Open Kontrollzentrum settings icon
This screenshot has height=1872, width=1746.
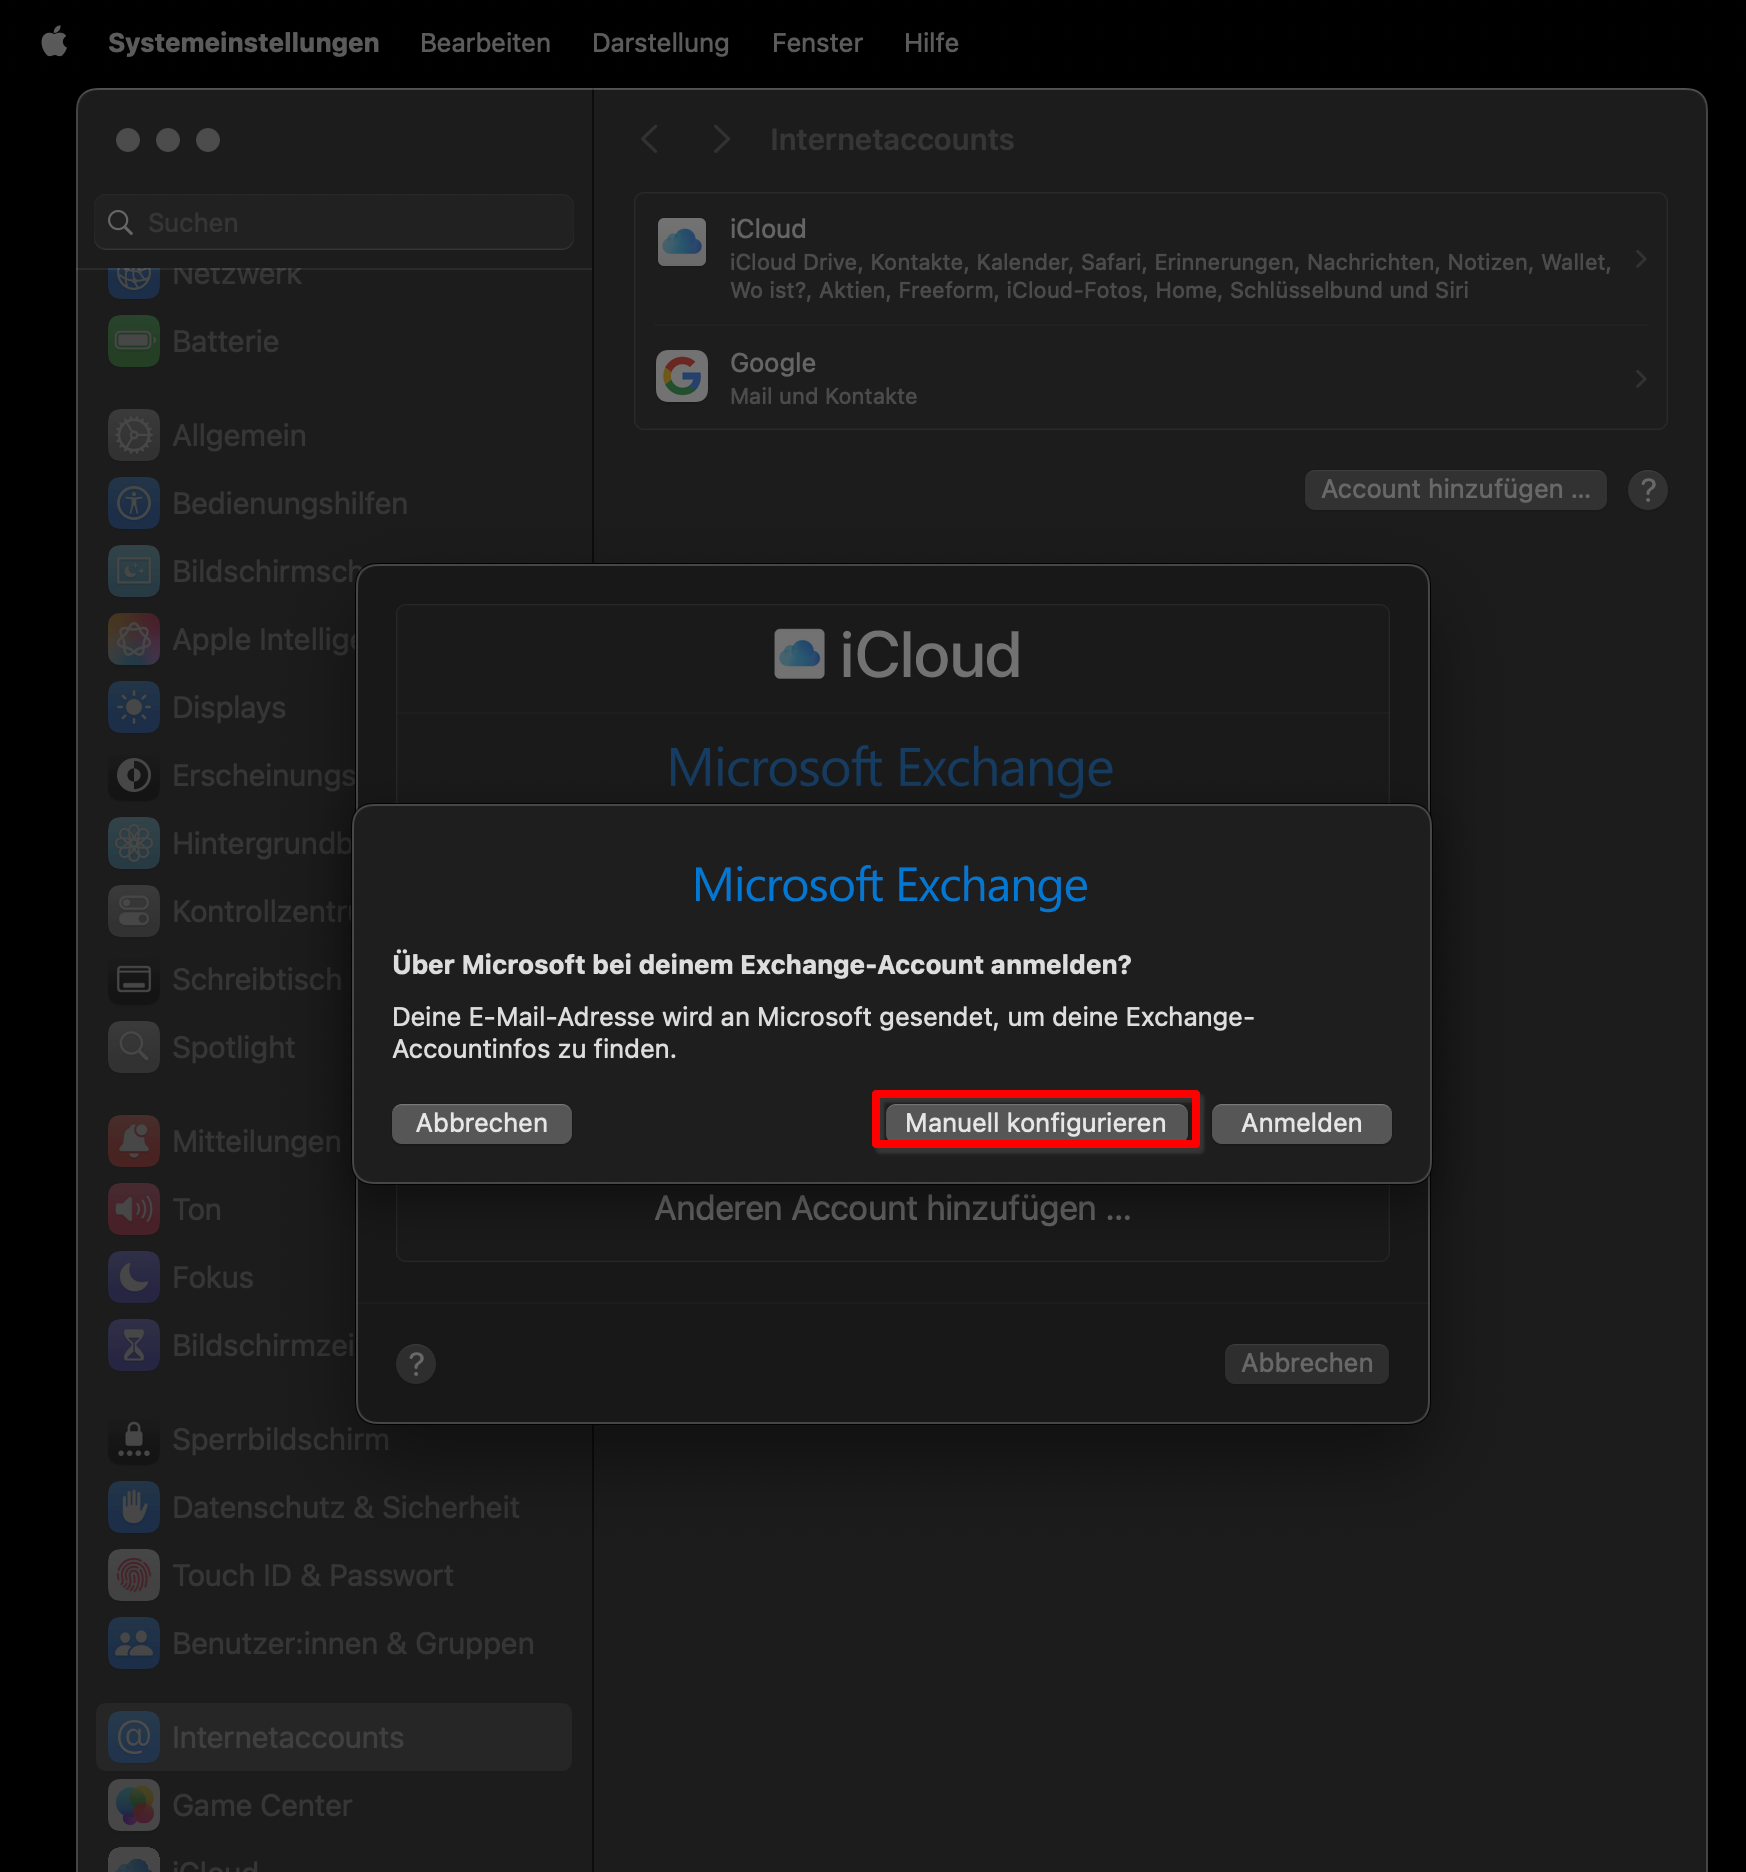pyautogui.click(x=134, y=911)
